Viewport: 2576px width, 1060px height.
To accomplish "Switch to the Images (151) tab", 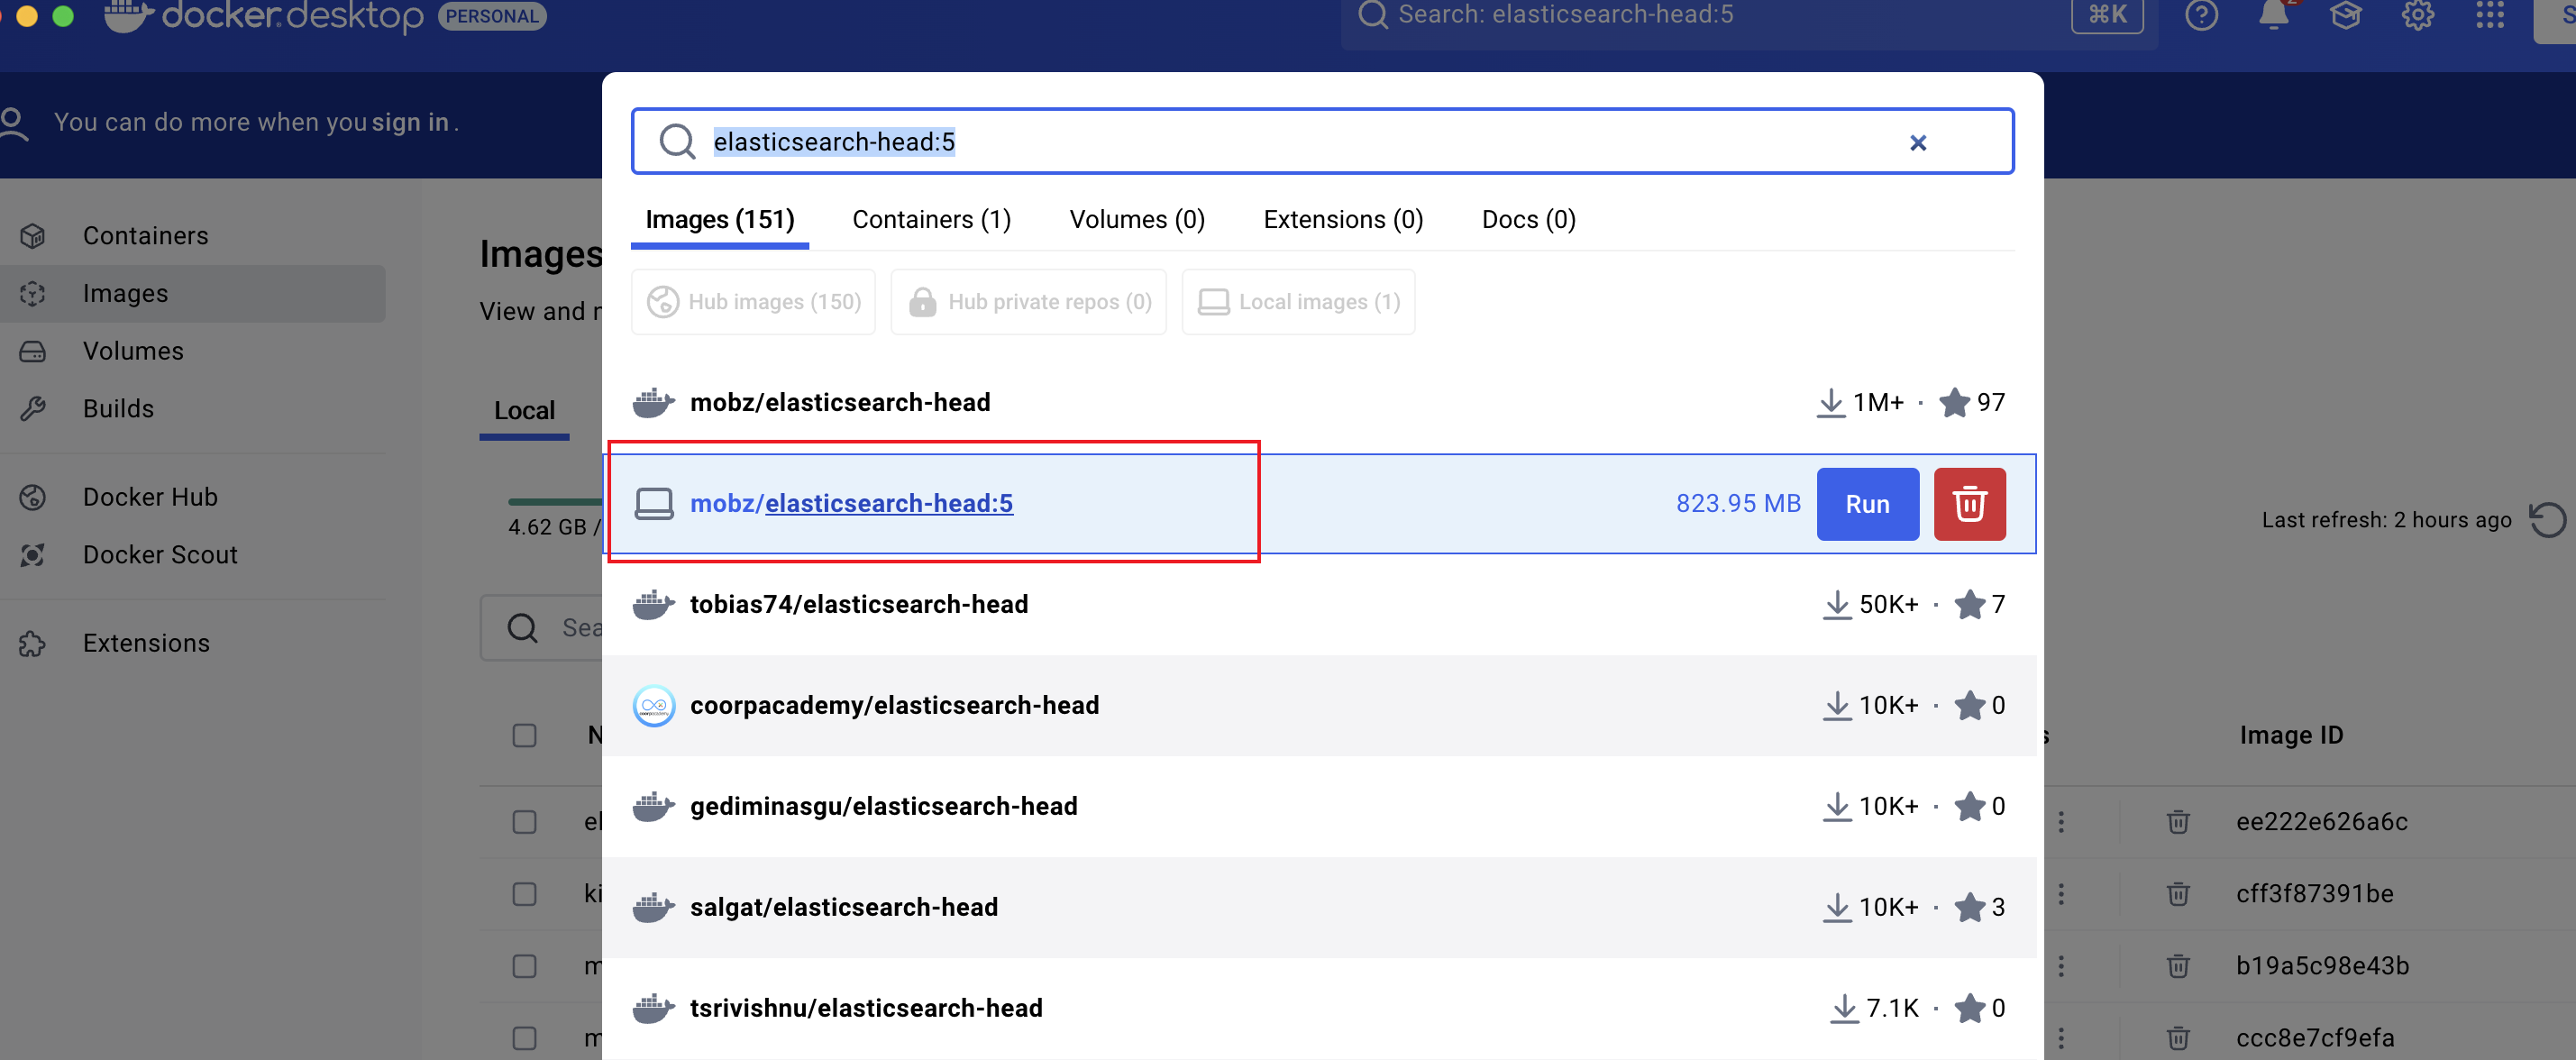I will point(720,220).
